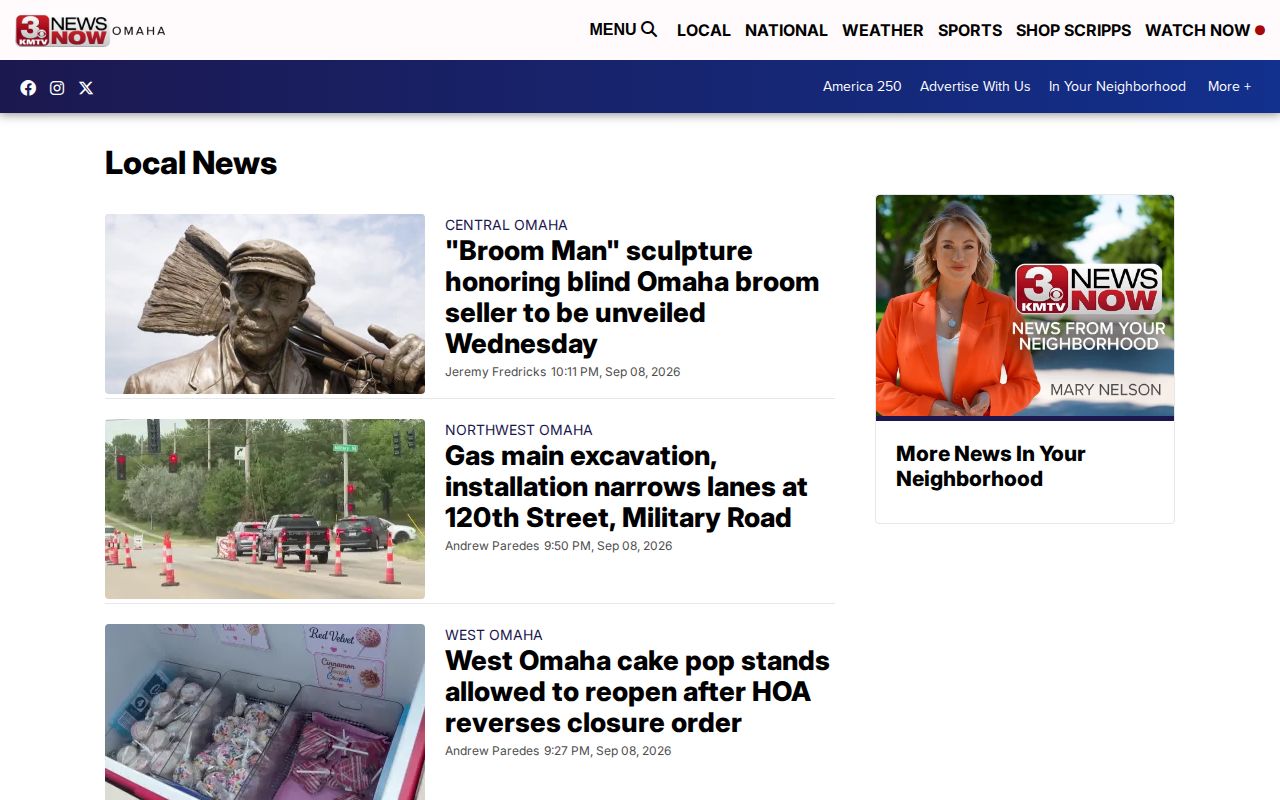Open the Facebook social icon
Screen dimensions: 1280x800
28,87
